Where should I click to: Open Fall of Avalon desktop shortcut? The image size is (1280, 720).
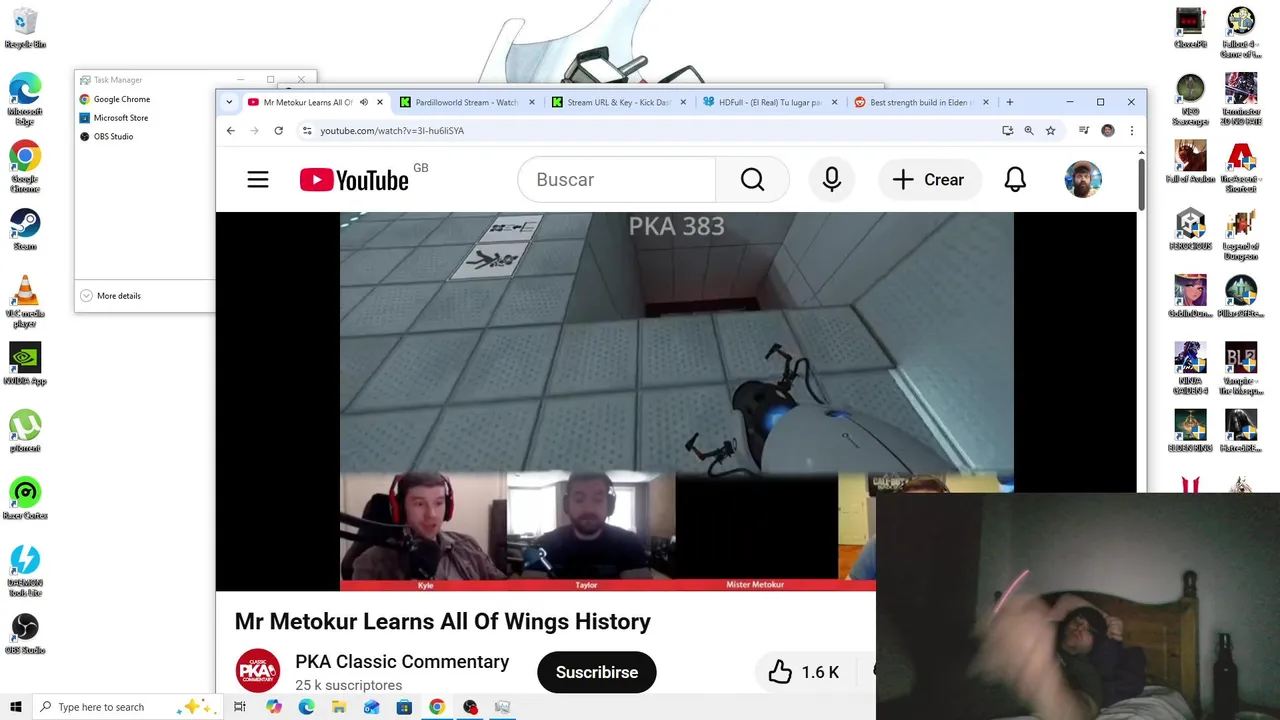click(x=1190, y=162)
